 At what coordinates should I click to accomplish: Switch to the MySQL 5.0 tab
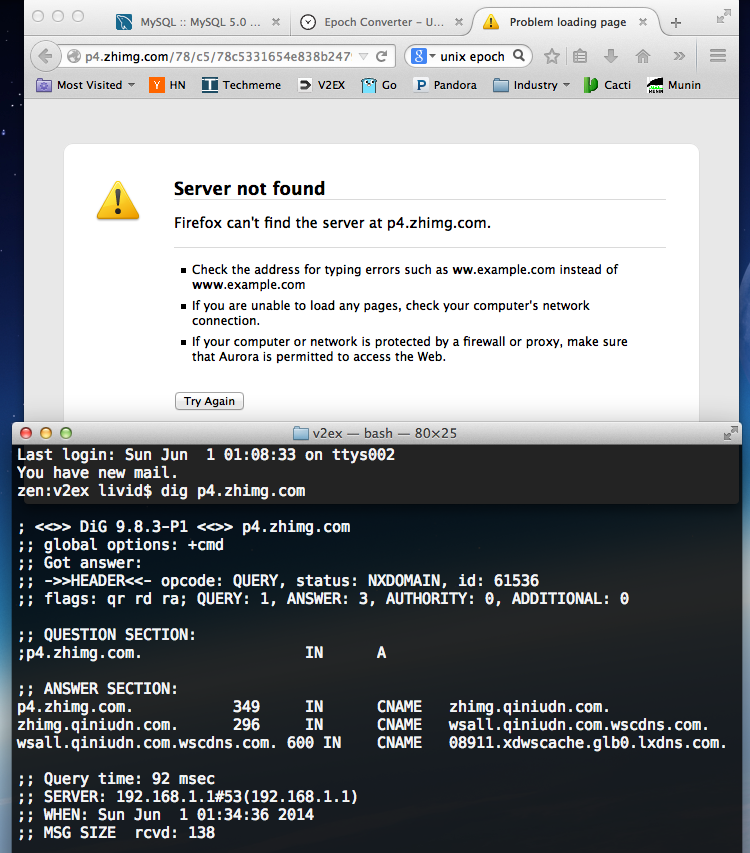point(190,22)
